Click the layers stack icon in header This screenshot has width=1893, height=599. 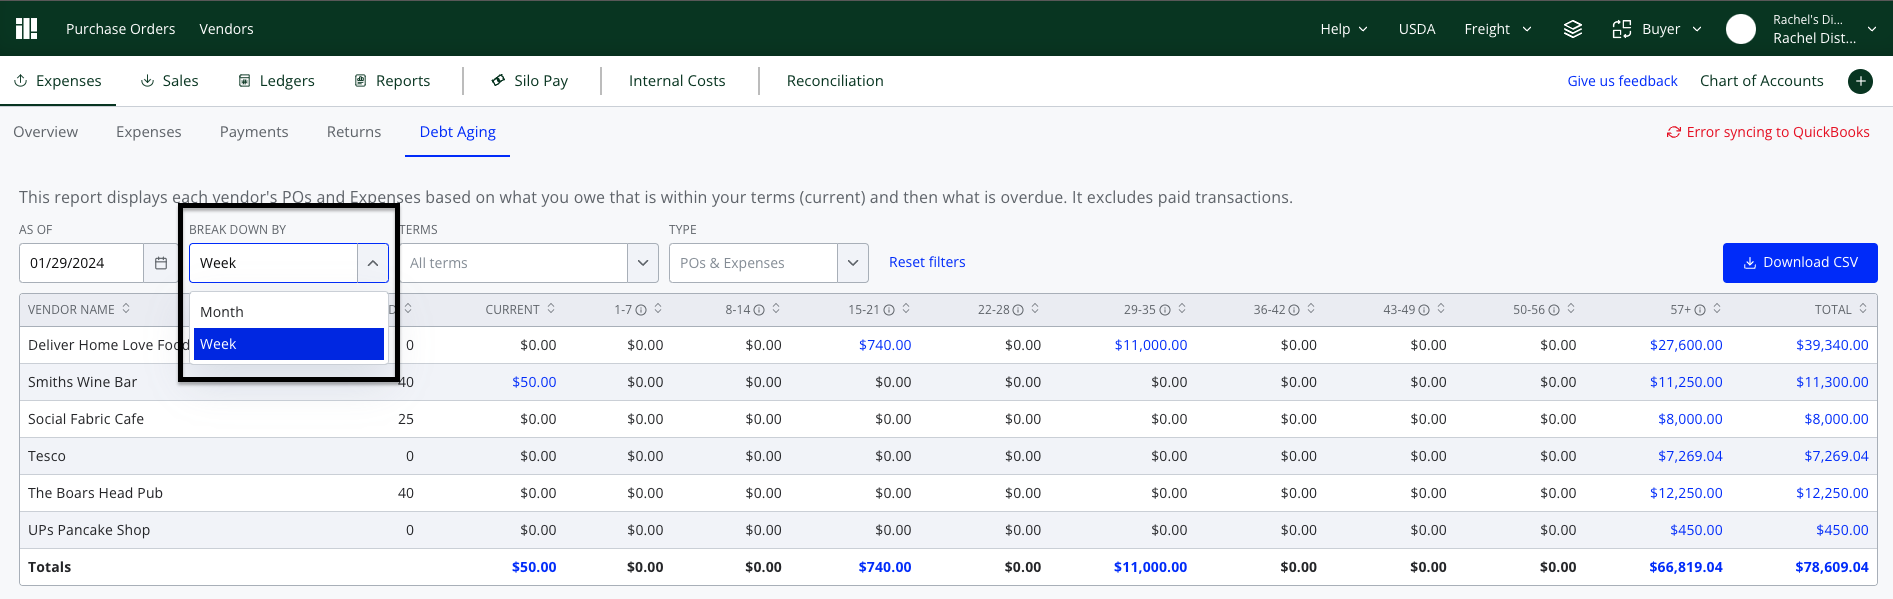pos(1573,29)
